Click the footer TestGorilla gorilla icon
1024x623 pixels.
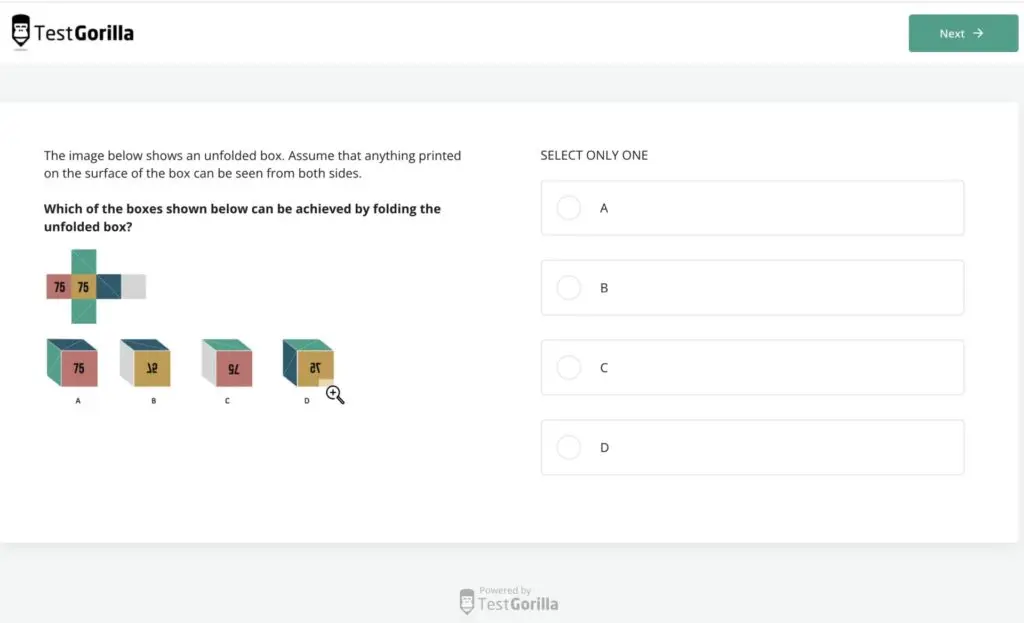click(x=467, y=601)
